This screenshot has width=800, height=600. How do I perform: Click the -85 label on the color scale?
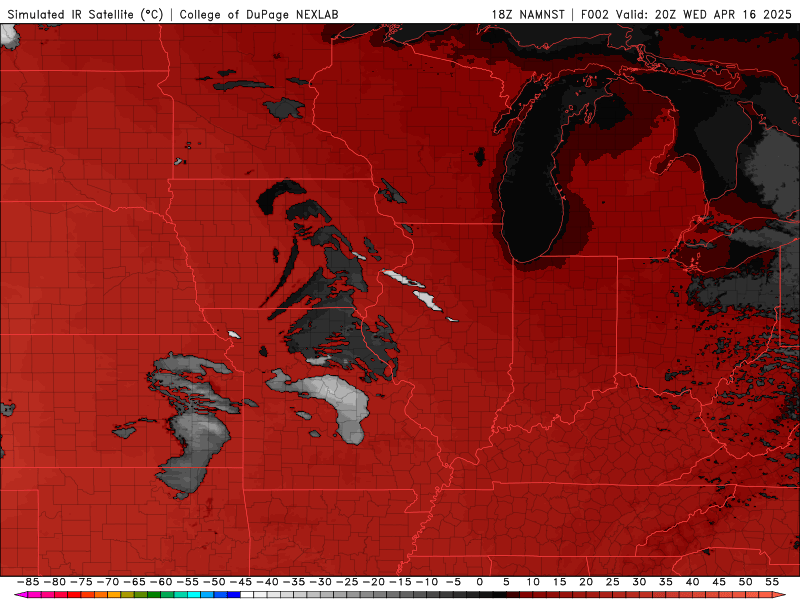[28, 582]
